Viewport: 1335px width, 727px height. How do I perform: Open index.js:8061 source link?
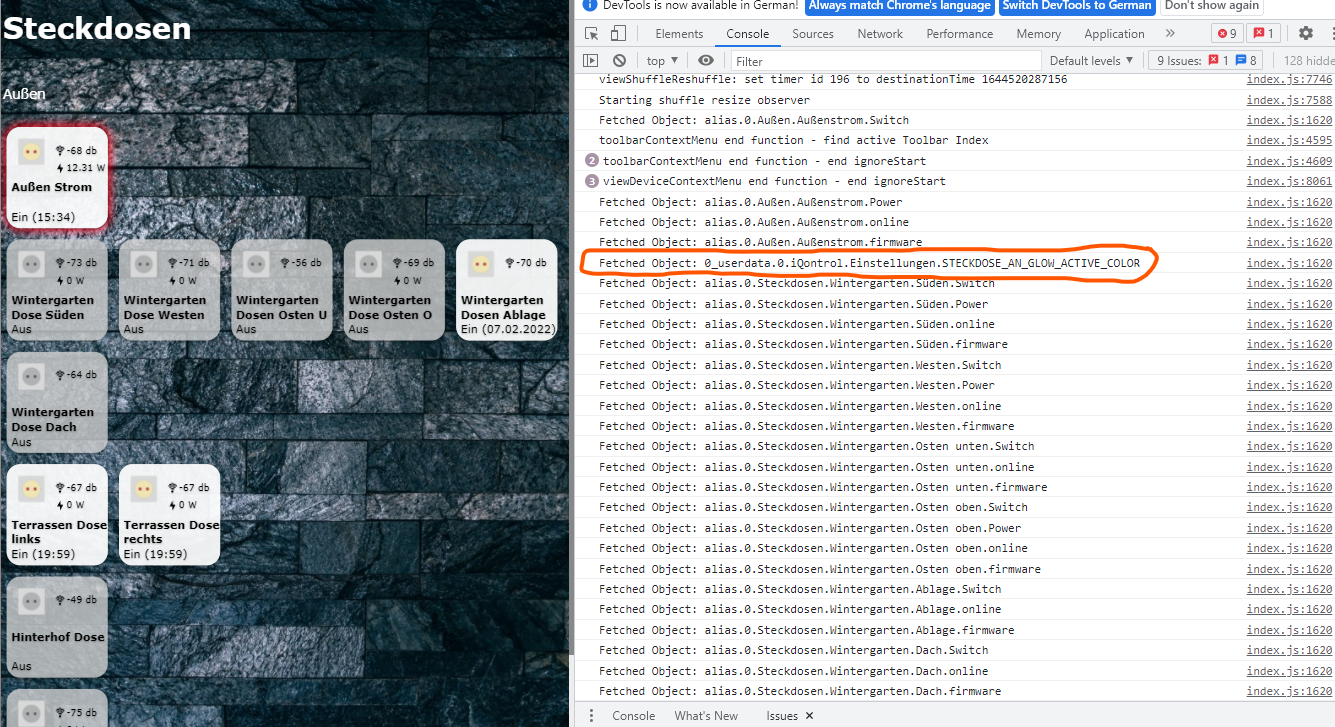(1289, 181)
